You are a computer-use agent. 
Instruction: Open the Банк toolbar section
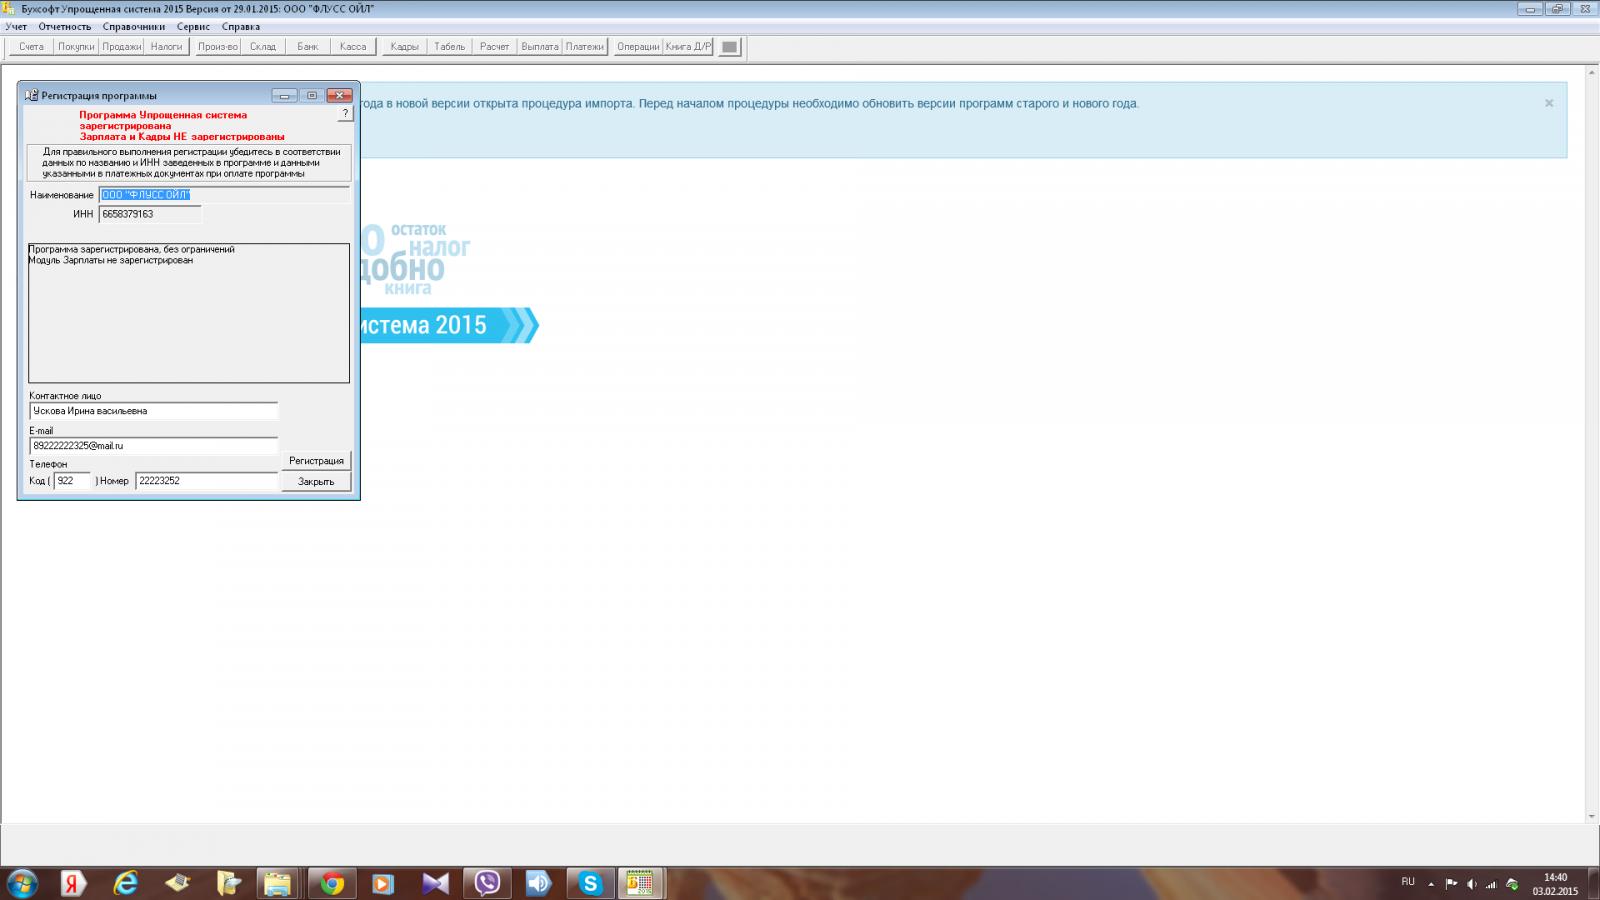click(x=307, y=47)
